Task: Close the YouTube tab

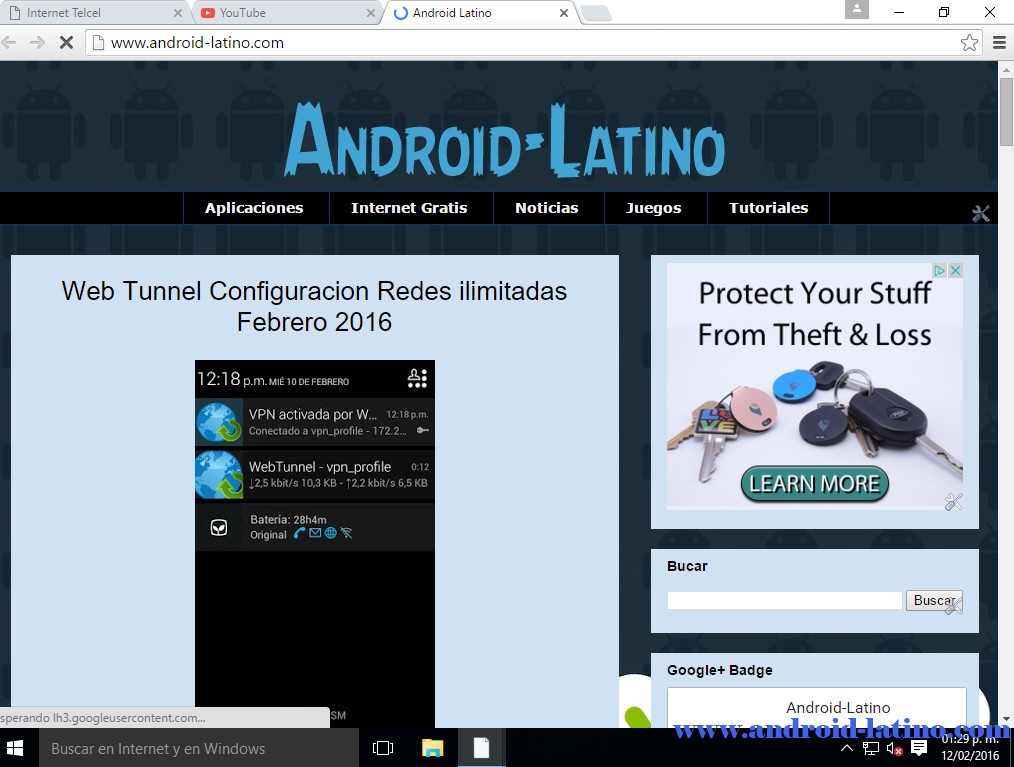Action: click(371, 13)
